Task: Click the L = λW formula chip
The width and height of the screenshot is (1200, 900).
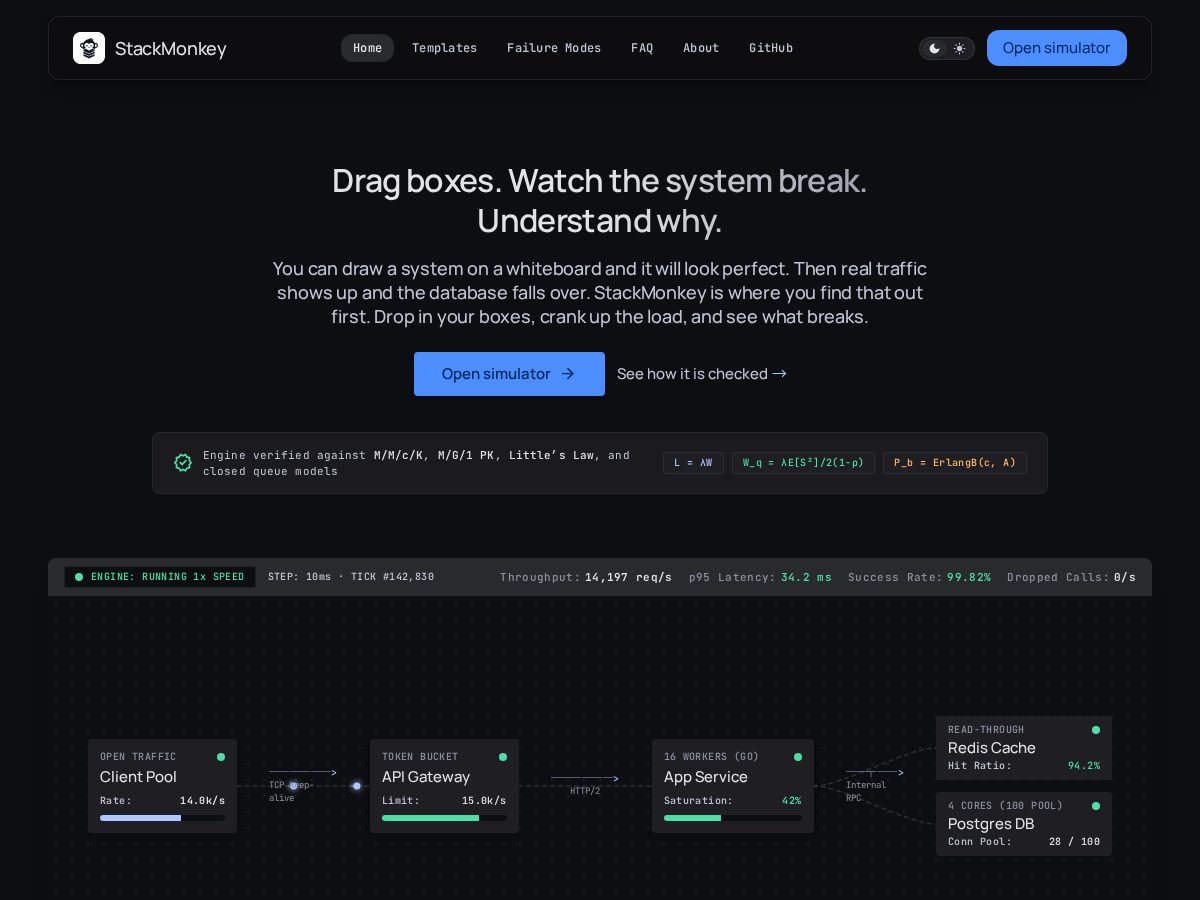Action: (693, 463)
